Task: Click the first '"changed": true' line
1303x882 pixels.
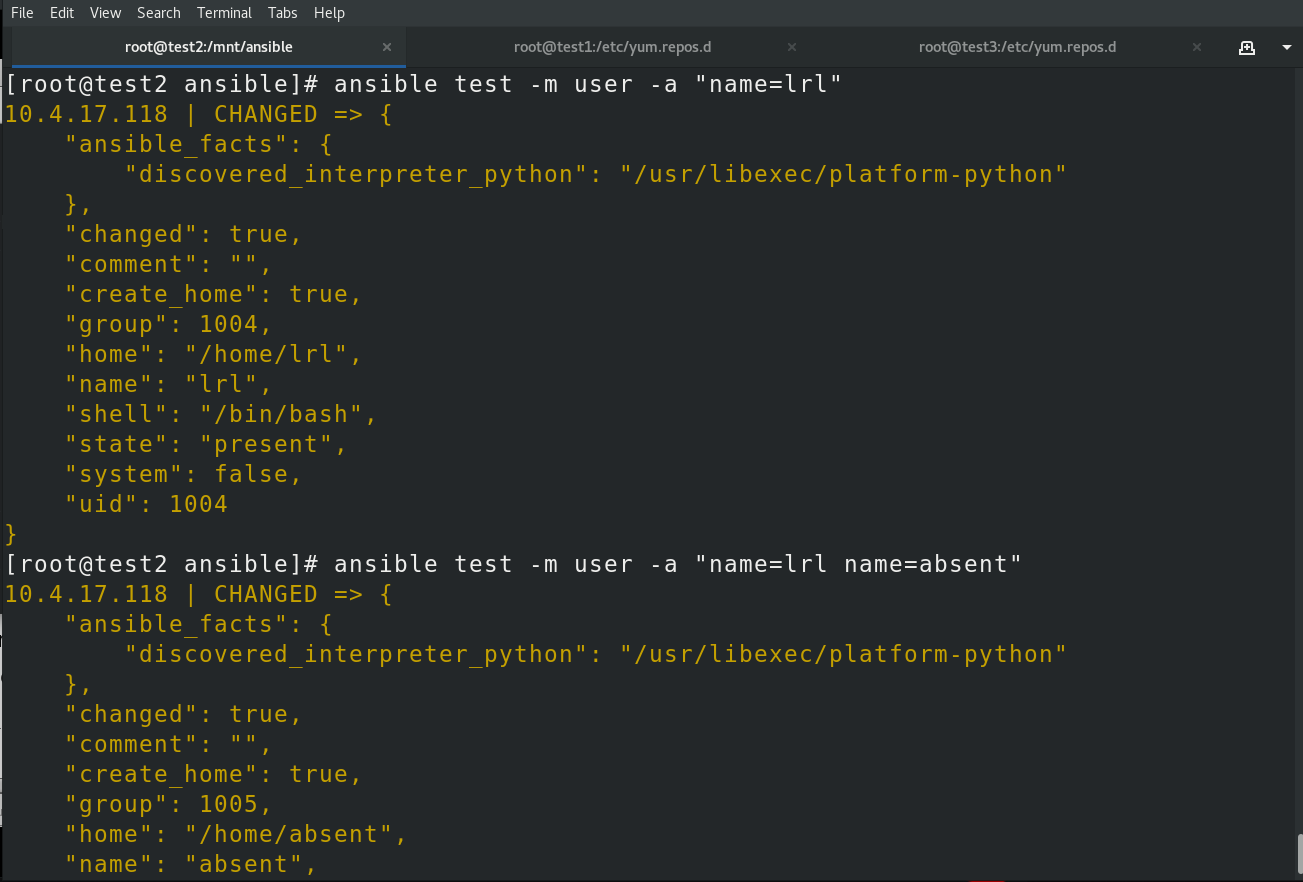Action: (x=184, y=234)
